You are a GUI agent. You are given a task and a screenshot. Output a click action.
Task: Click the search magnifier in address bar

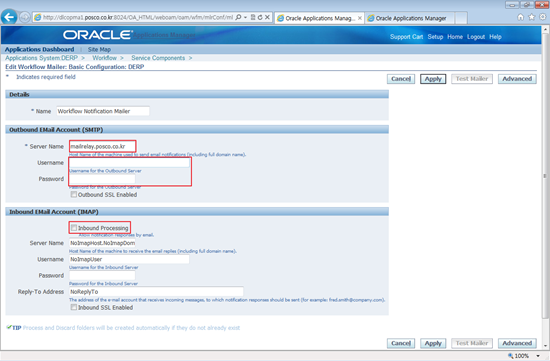click(x=238, y=17)
